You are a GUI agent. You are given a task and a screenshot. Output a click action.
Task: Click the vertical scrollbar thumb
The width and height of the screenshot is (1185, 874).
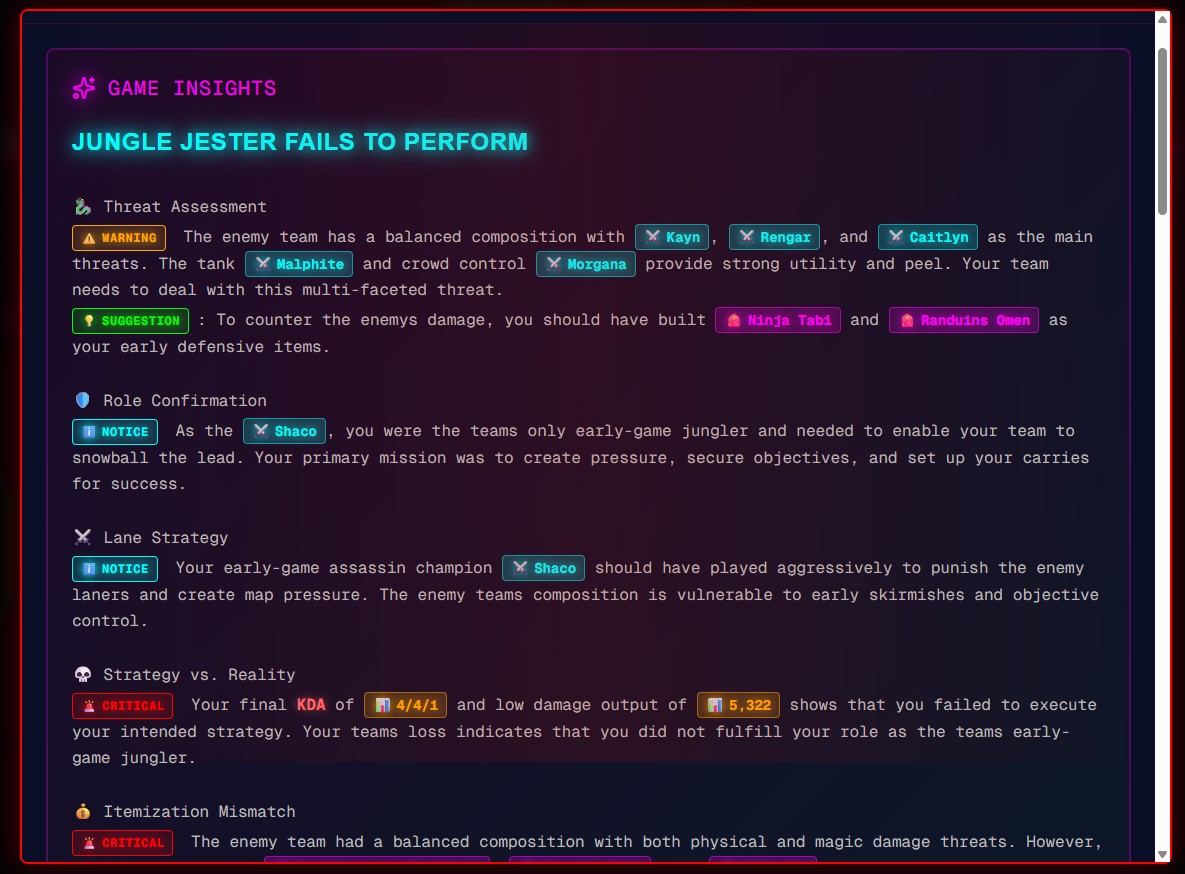pyautogui.click(x=1162, y=132)
